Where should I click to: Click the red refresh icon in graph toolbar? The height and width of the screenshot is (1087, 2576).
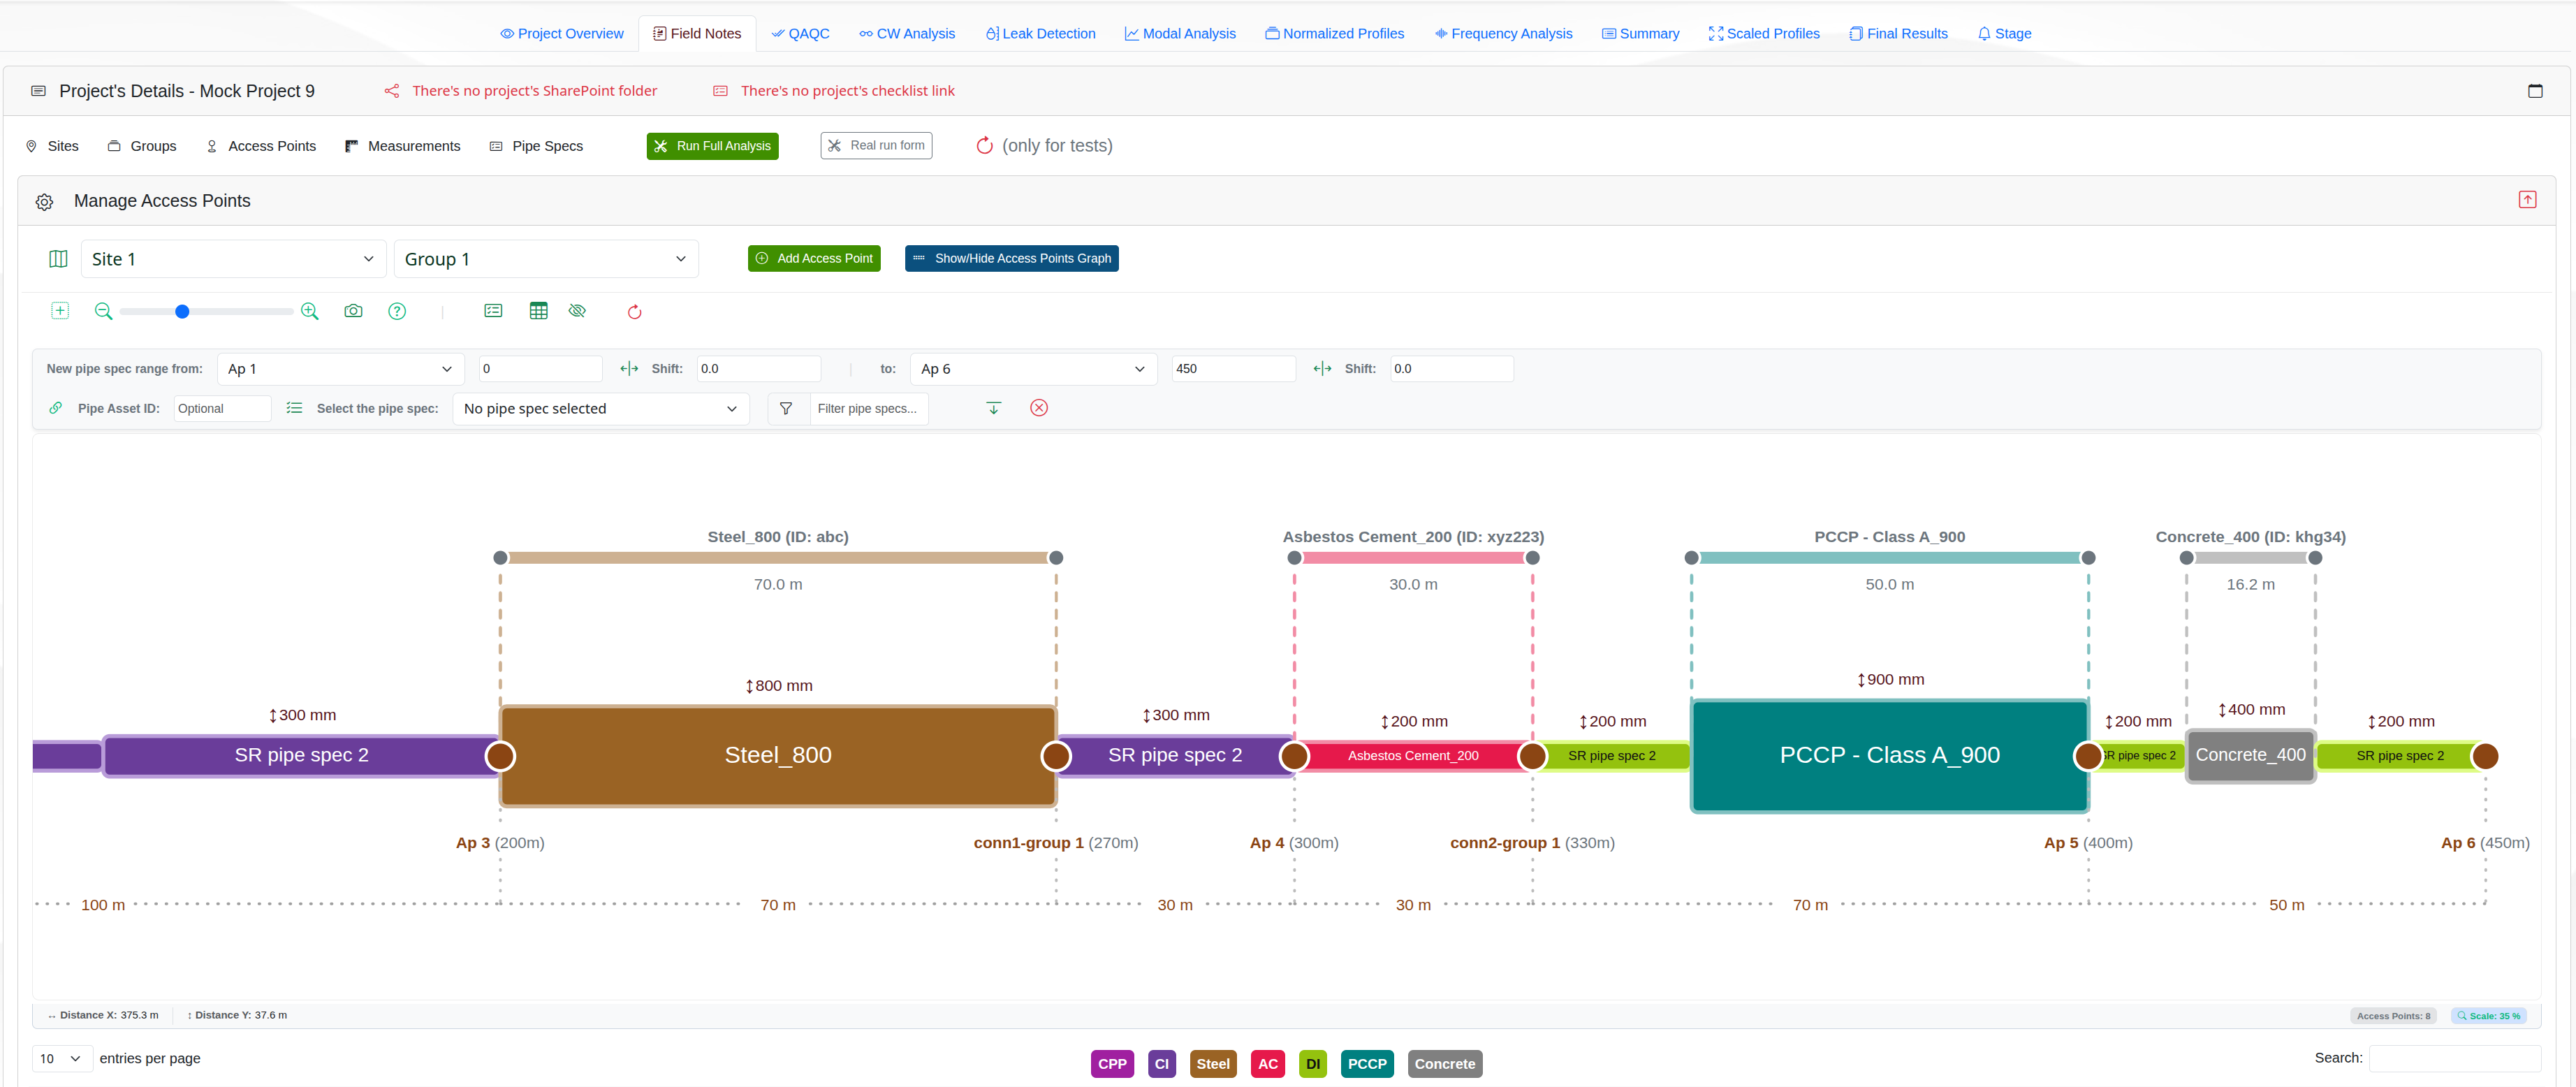click(x=634, y=312)
